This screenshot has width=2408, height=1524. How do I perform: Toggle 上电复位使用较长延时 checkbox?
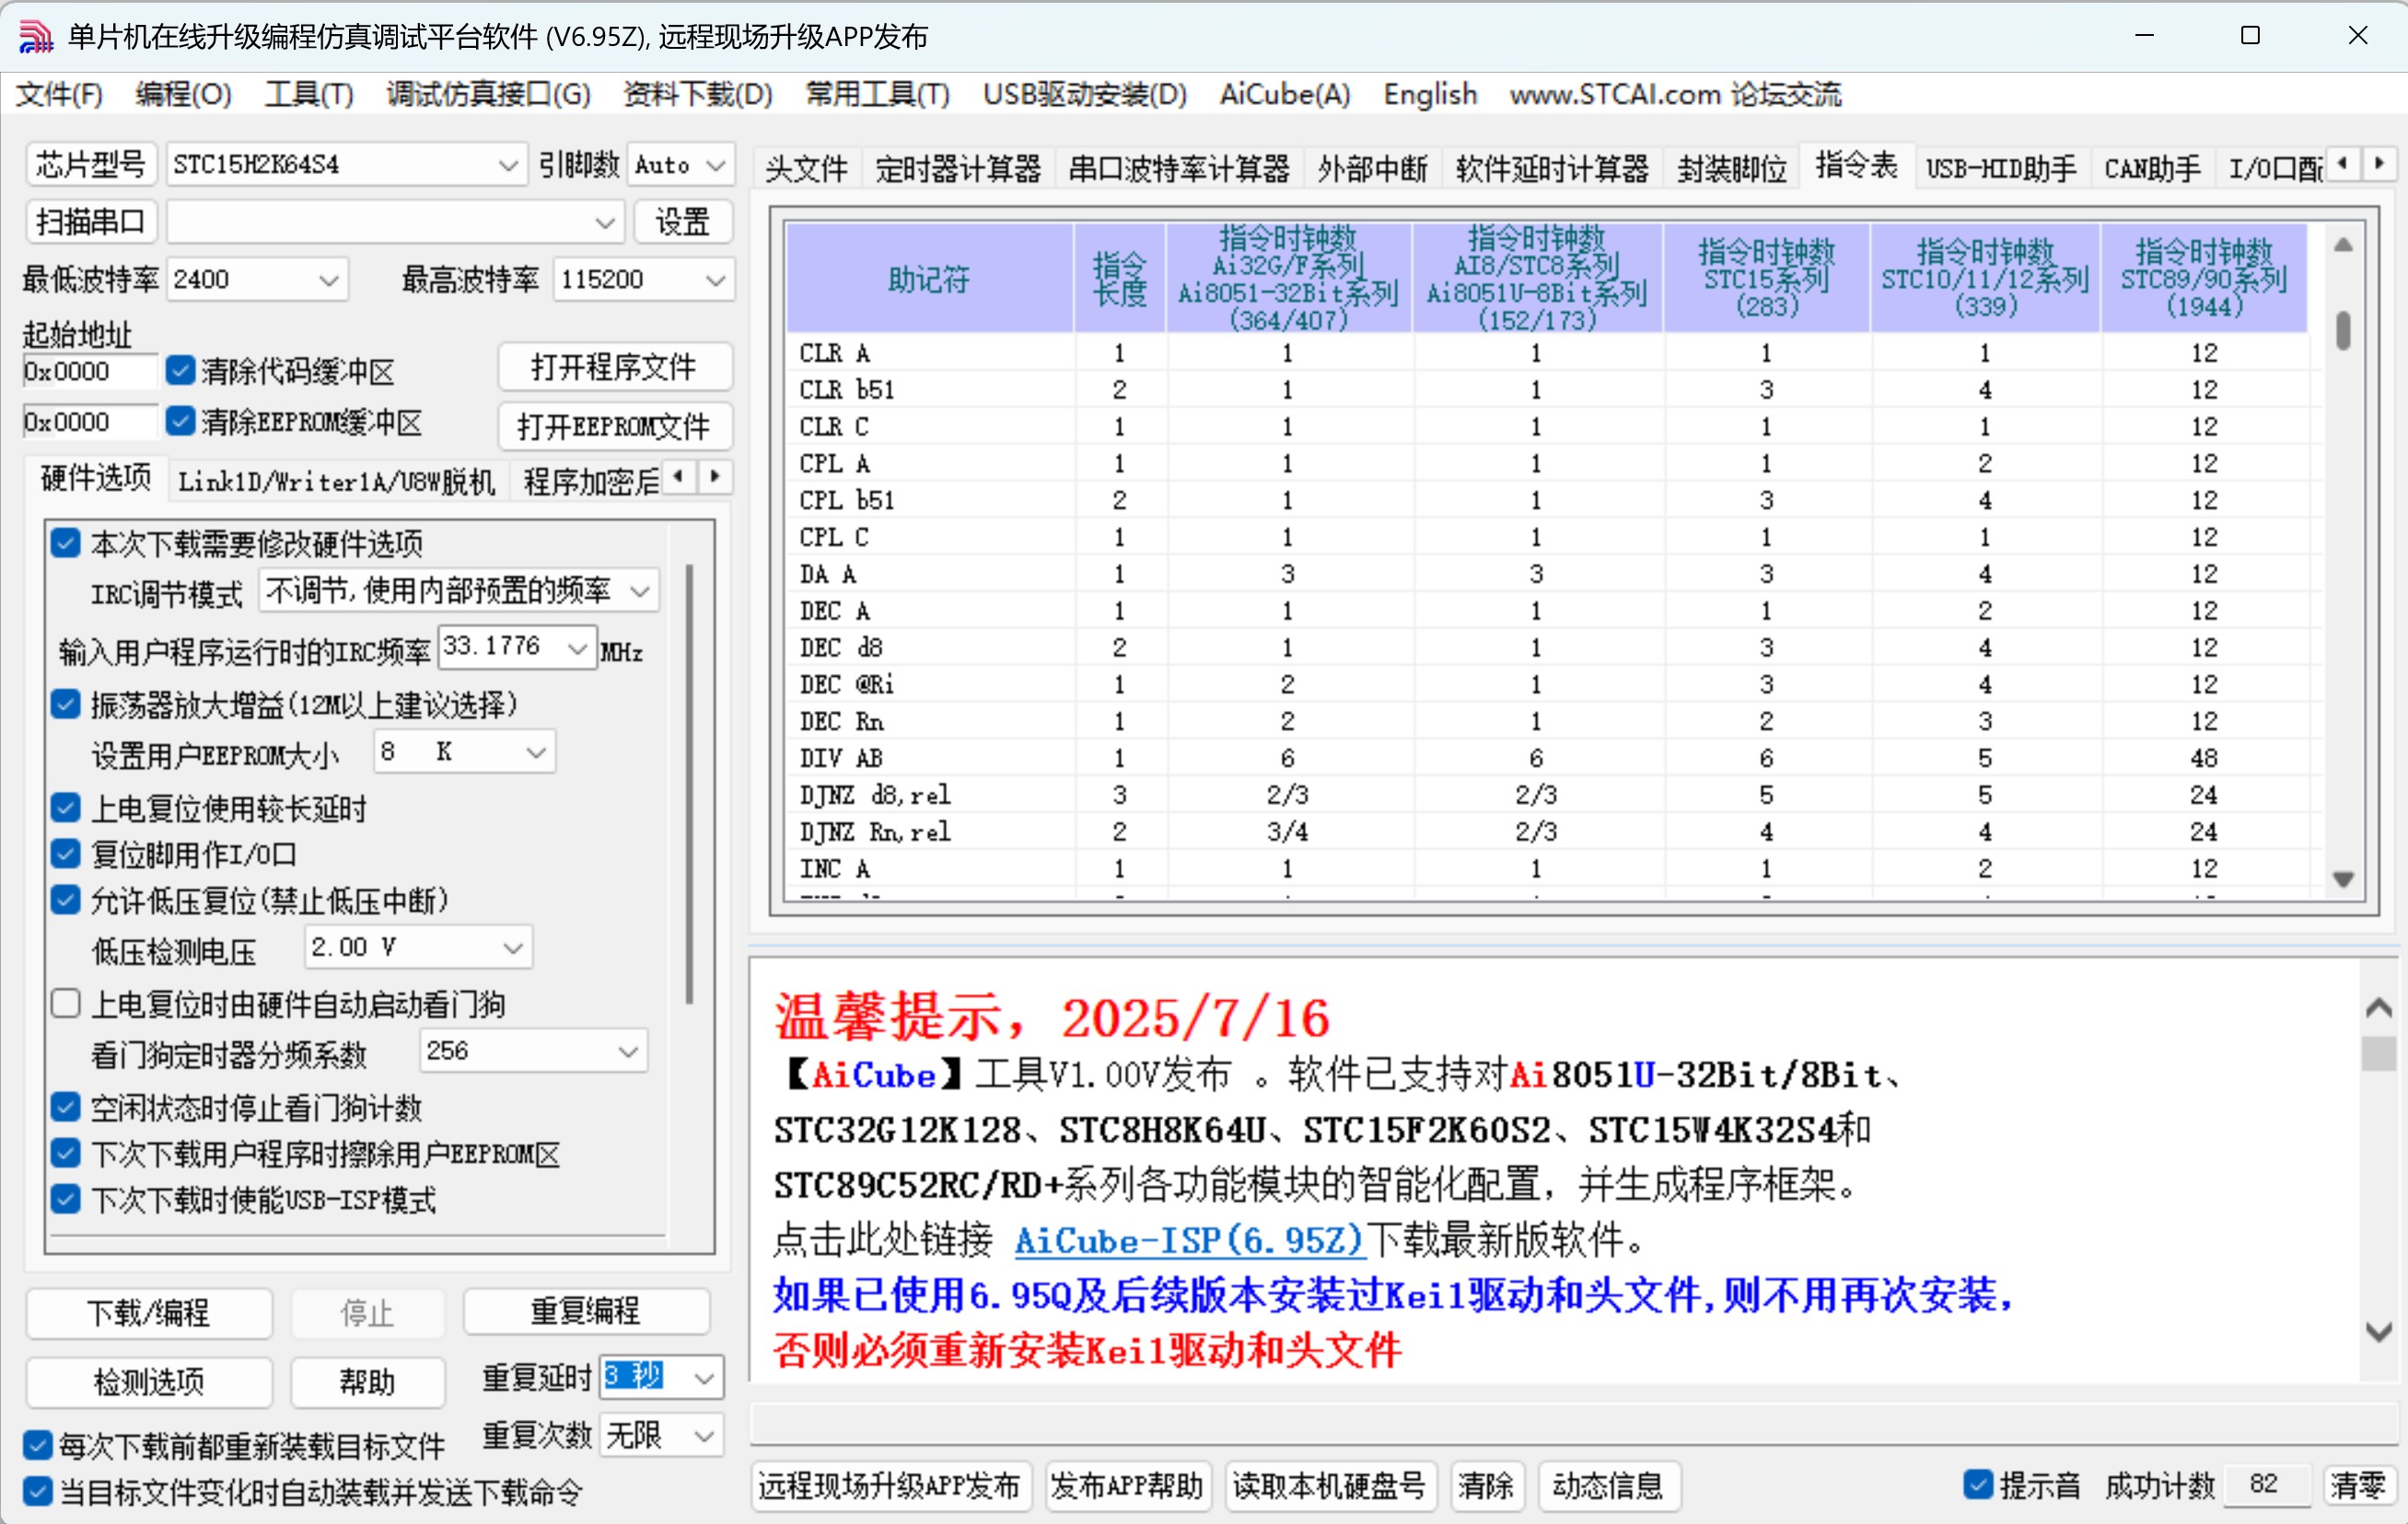coord(66,807)
